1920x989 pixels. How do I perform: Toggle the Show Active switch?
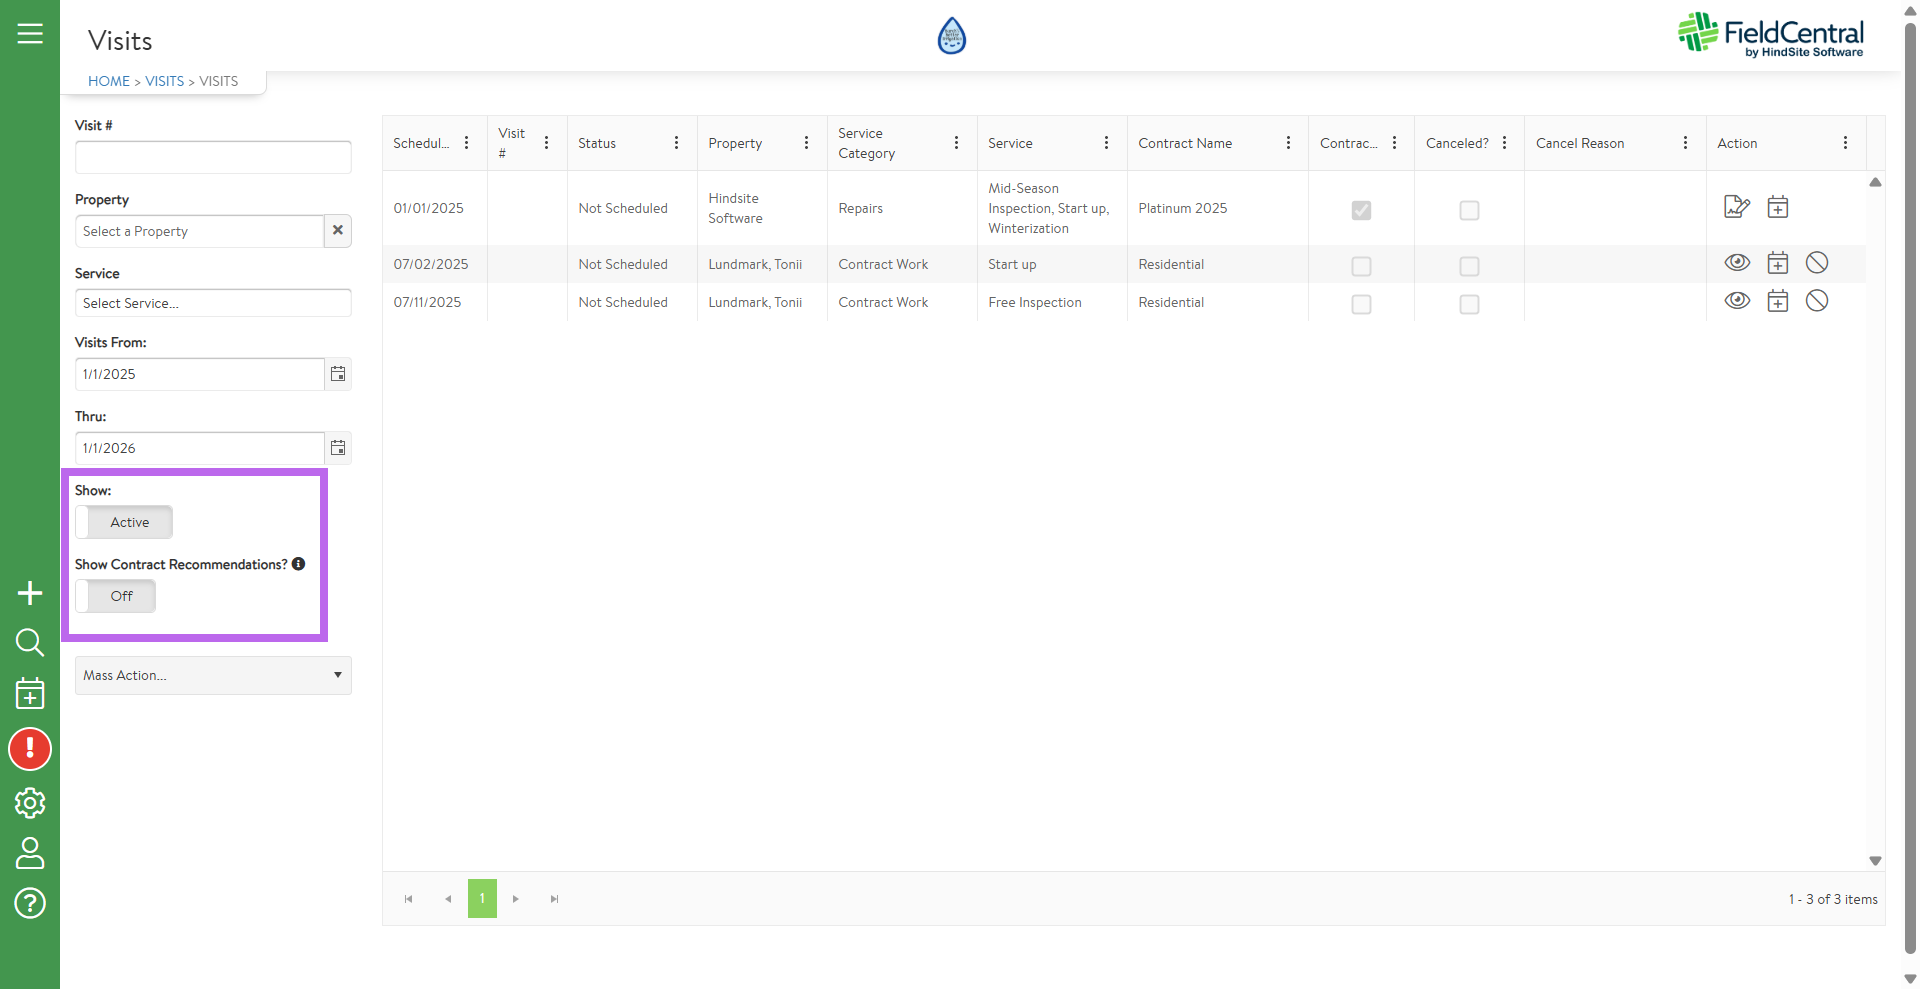124,522
